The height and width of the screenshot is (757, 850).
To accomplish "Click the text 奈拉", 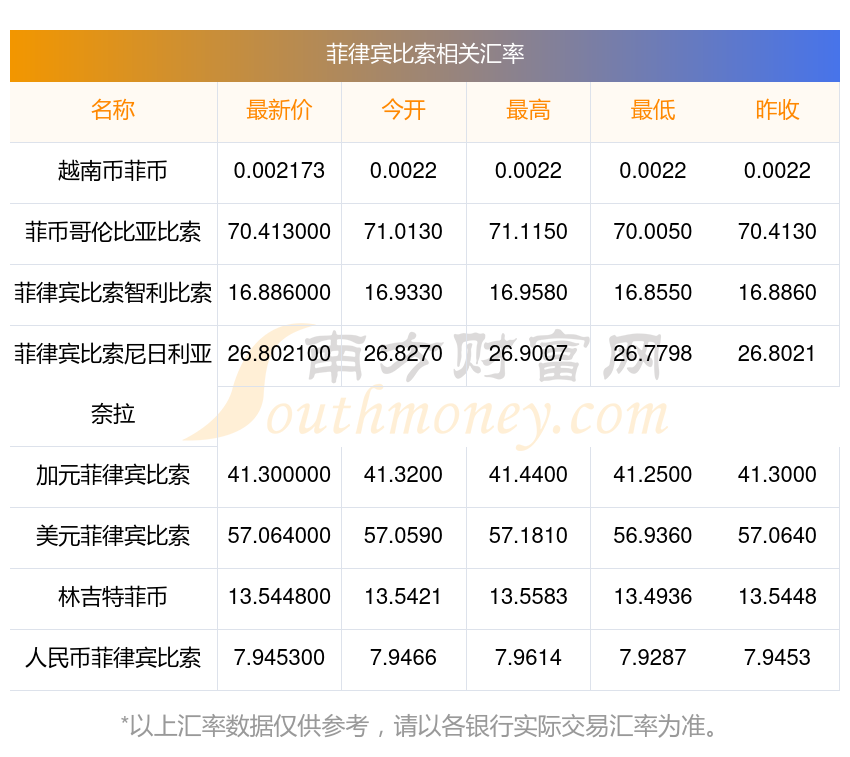I will 113,415.
